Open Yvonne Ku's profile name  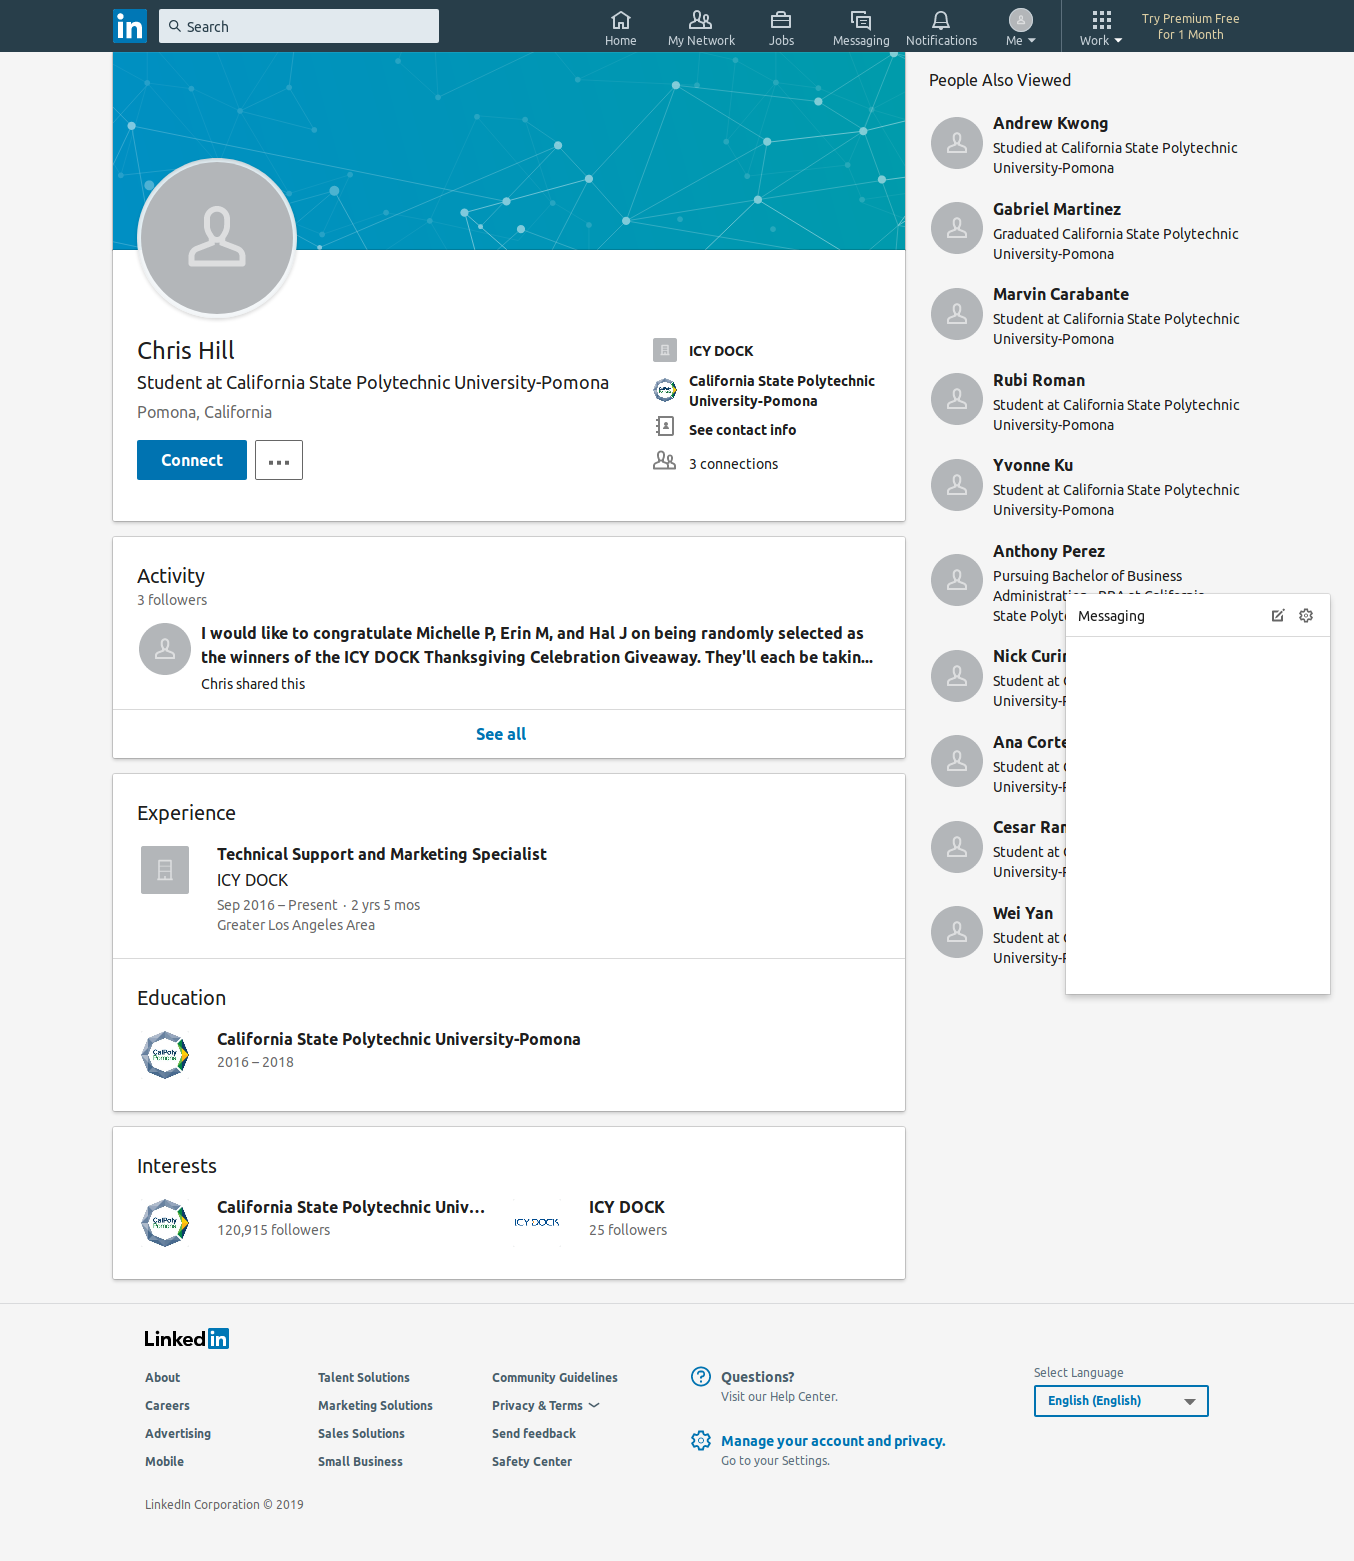coord(1033,465)
